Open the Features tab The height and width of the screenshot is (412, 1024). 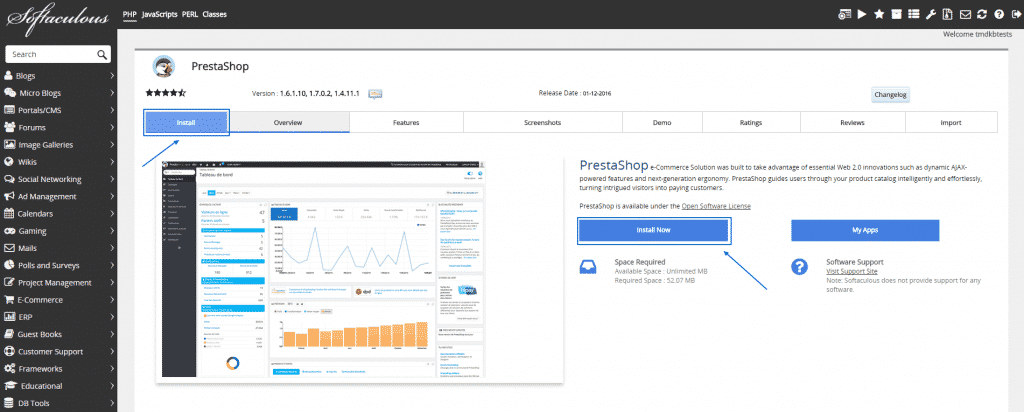pos(406,122)
